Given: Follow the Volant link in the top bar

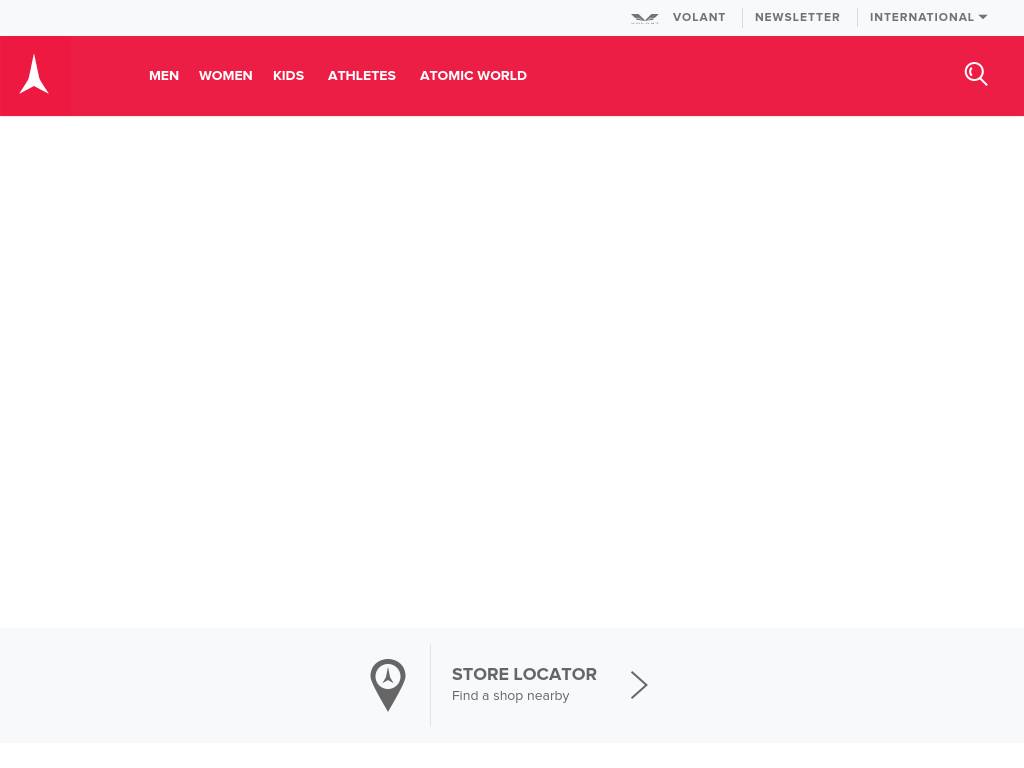Looking at the screenshot, I should (699, 17).
